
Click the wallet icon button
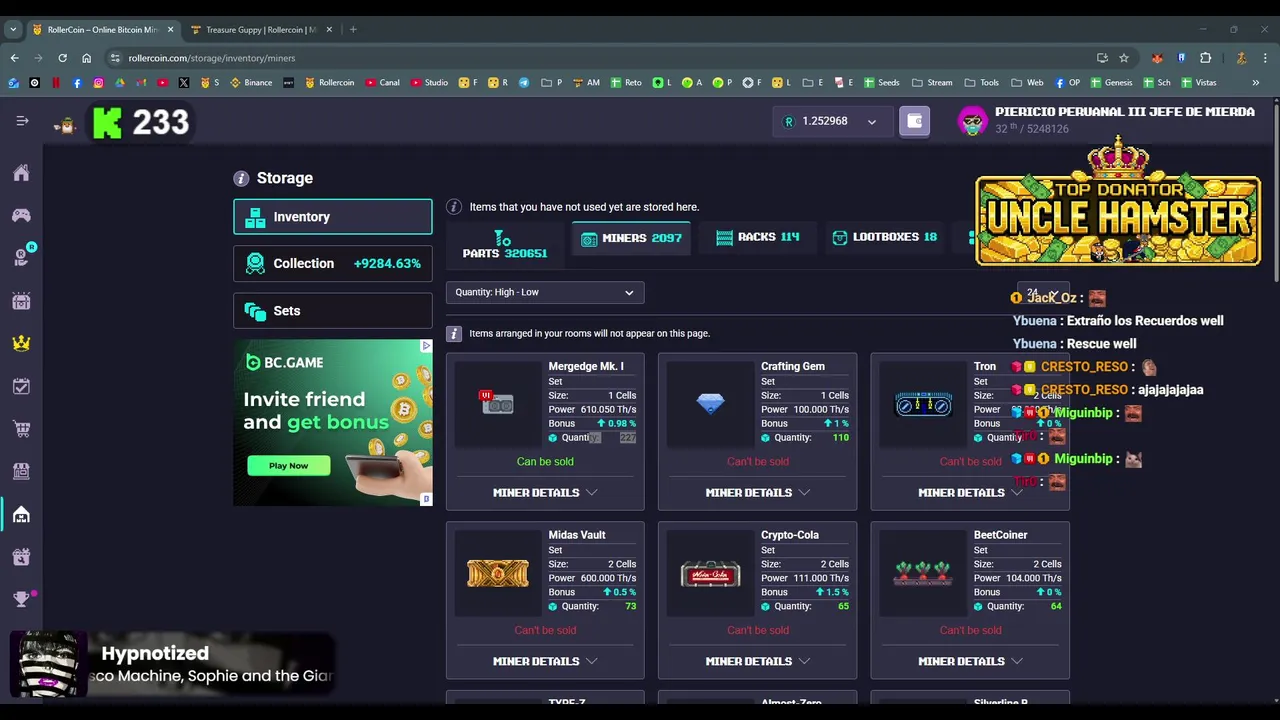tap(914, 121)
